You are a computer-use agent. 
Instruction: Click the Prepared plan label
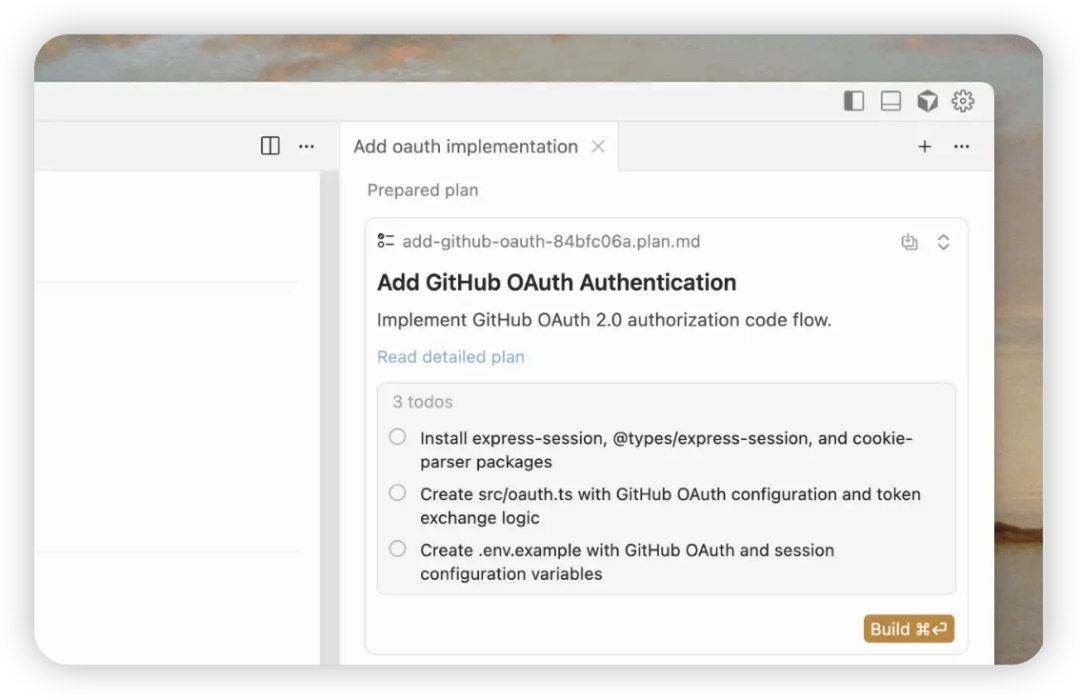tap(422, 190)
